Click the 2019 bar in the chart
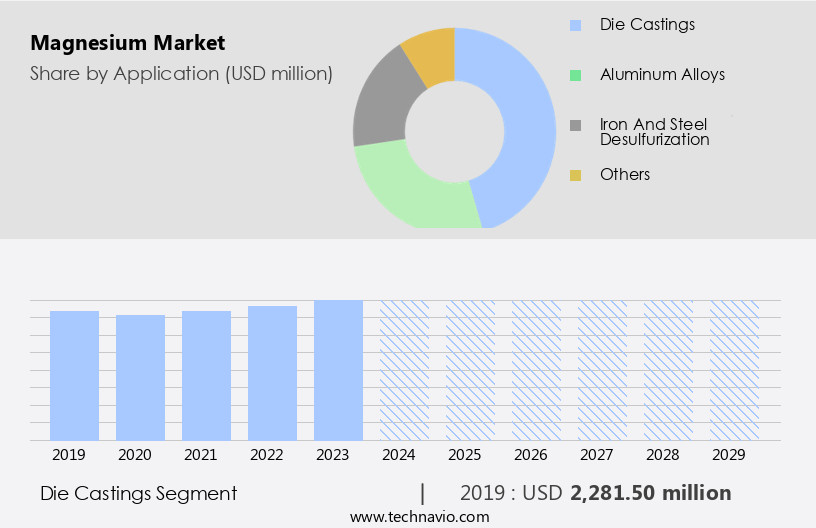The width and height of the screenshot is (816, 528). [75, 375]
